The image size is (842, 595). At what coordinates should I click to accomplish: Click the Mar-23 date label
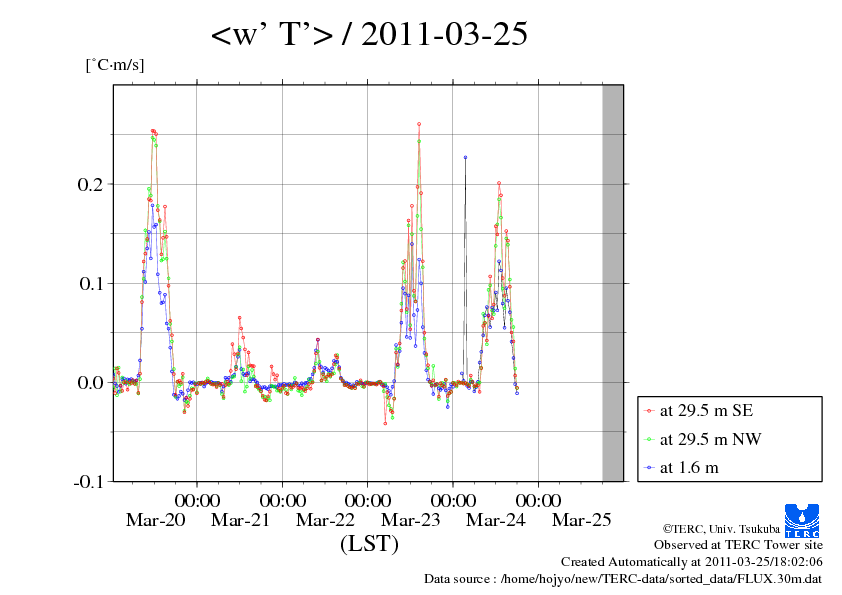410,520
